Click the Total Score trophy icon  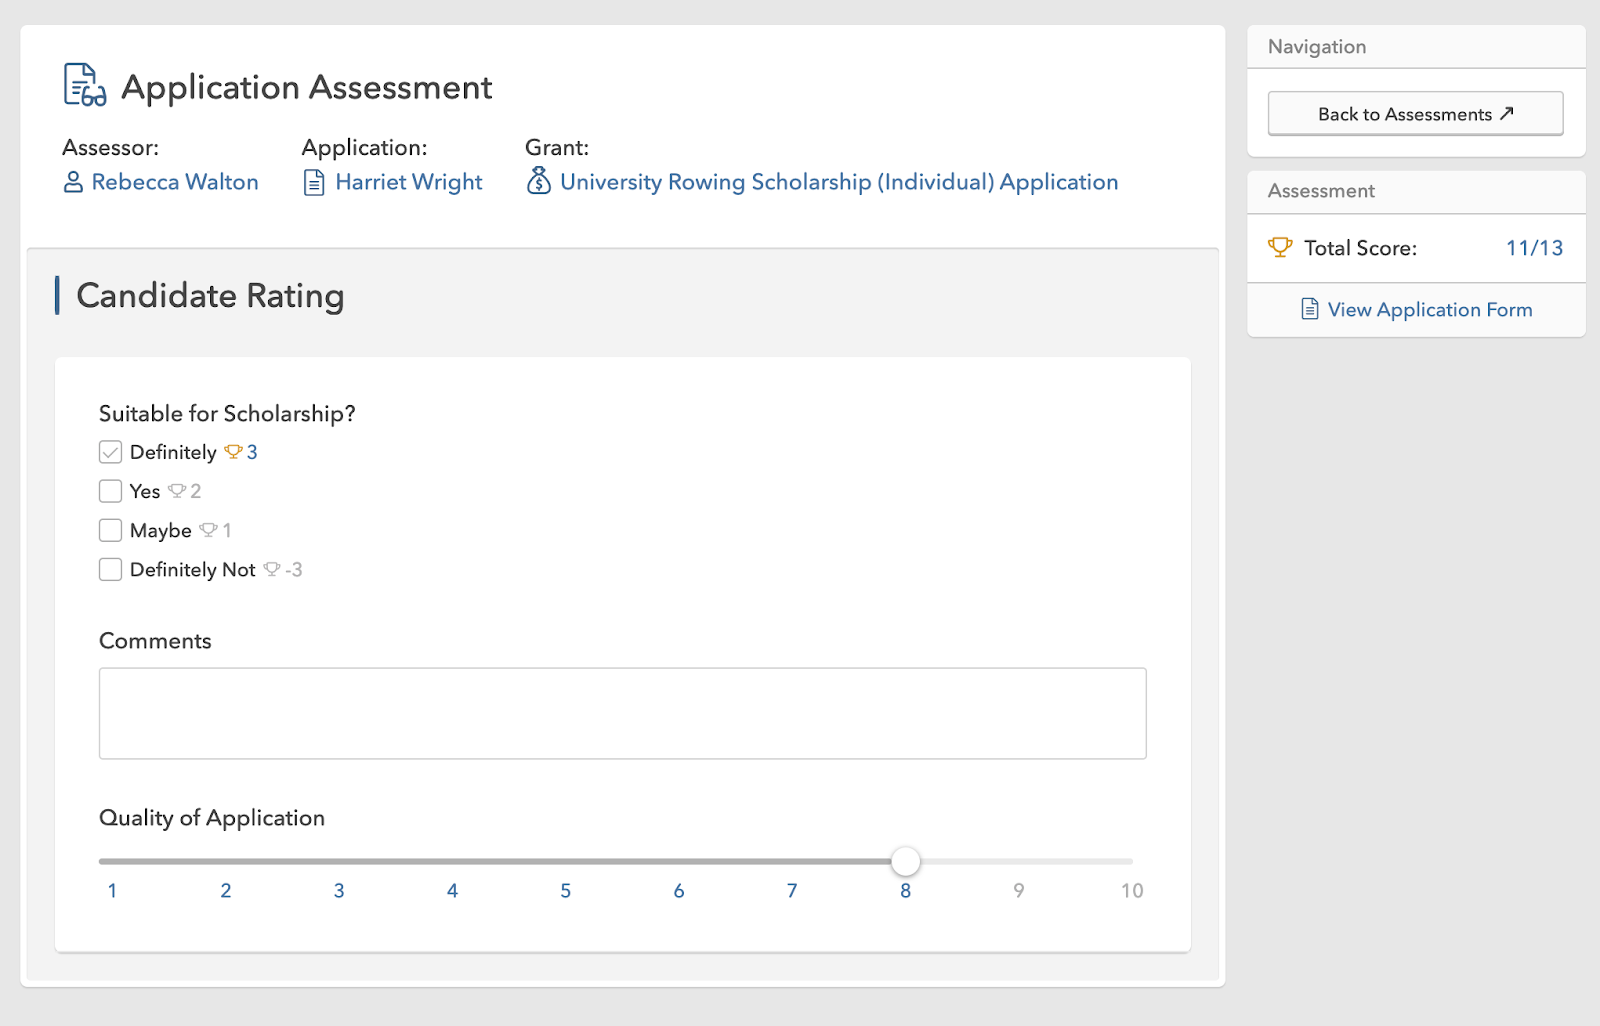click(x=1280, y=247)
